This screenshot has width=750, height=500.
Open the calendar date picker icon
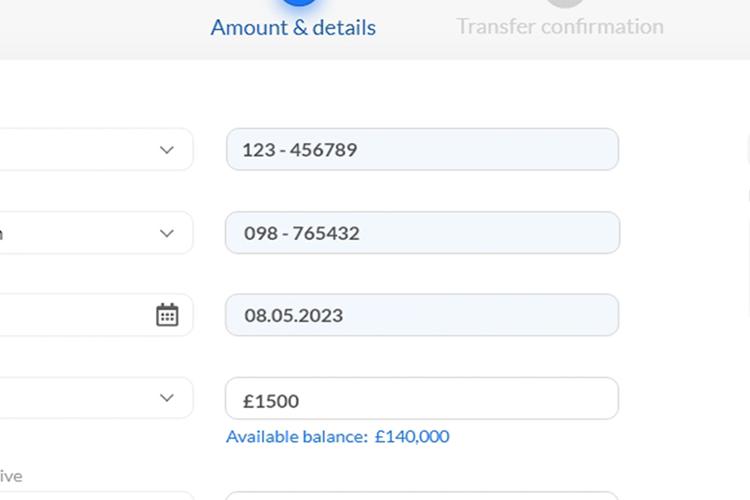click(x=167, y=315)
